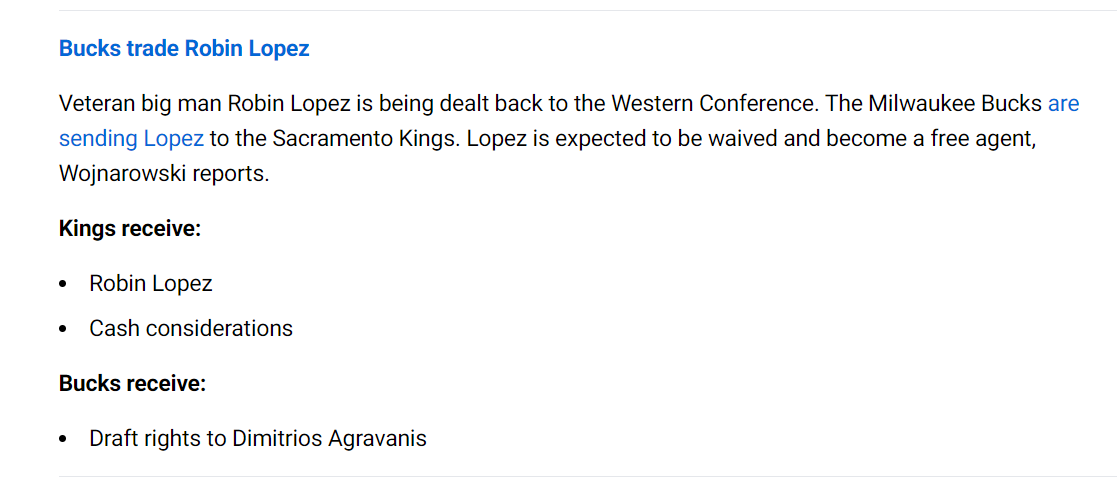
Task: Click the 'Bucks receive:' bold heading
Action: (133, 384)
